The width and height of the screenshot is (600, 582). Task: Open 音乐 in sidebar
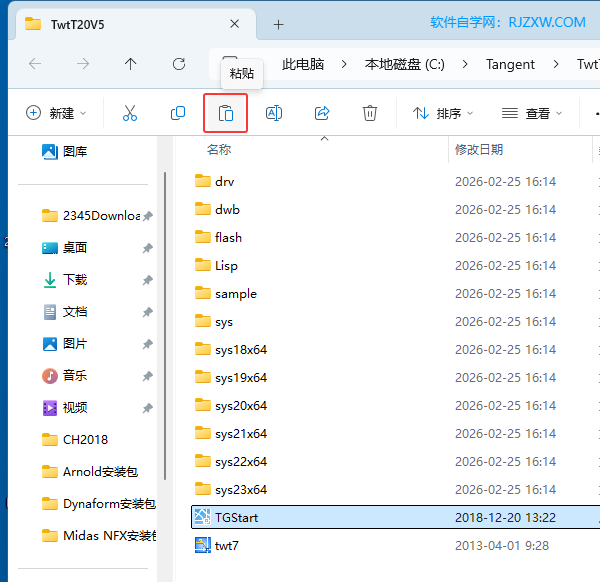64,376
